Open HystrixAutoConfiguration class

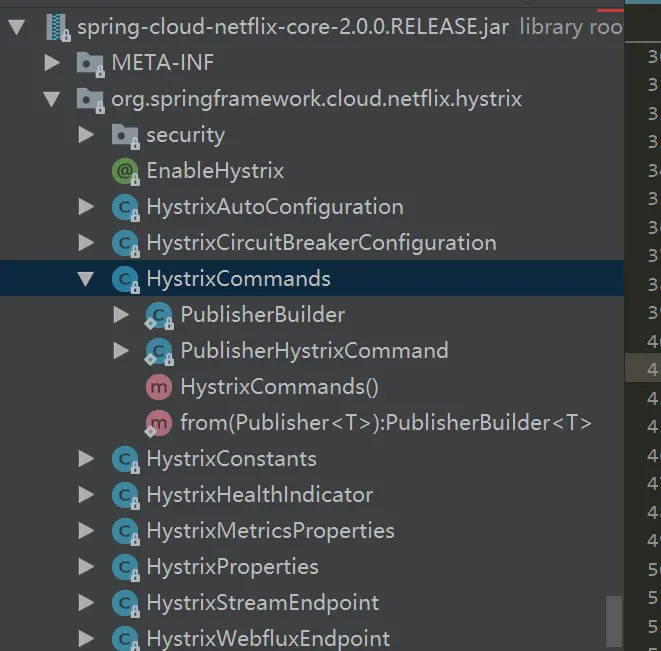pos(275,207)
